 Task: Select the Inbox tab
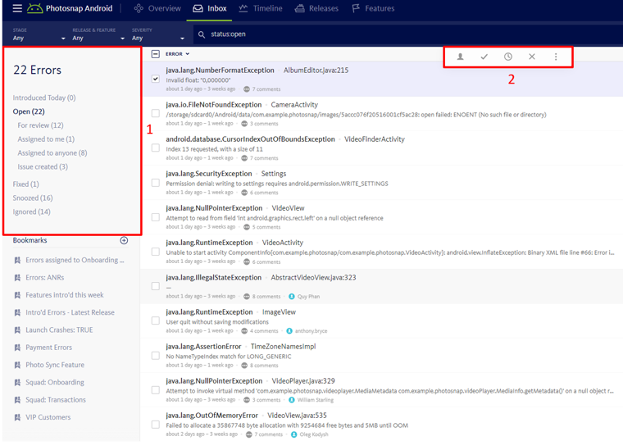(209, 8)
